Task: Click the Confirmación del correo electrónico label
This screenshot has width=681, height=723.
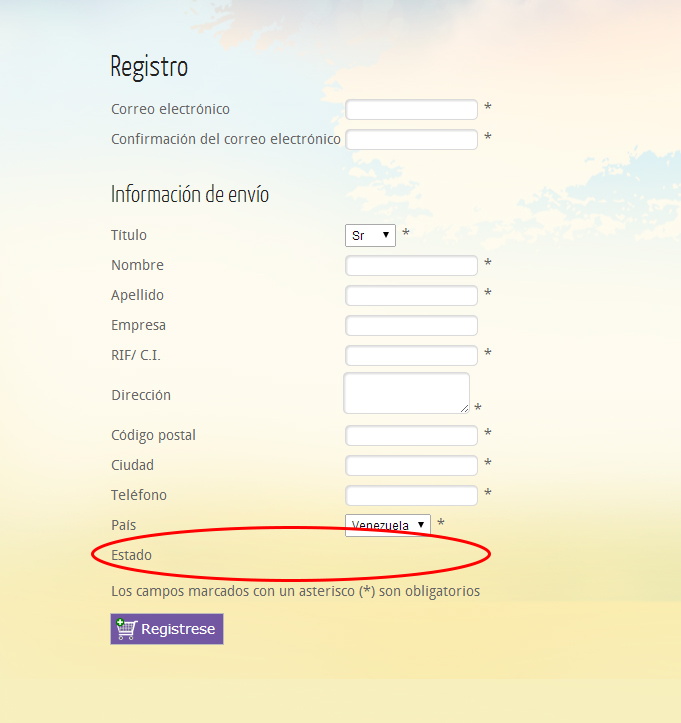Action: (x=226, y=139)
